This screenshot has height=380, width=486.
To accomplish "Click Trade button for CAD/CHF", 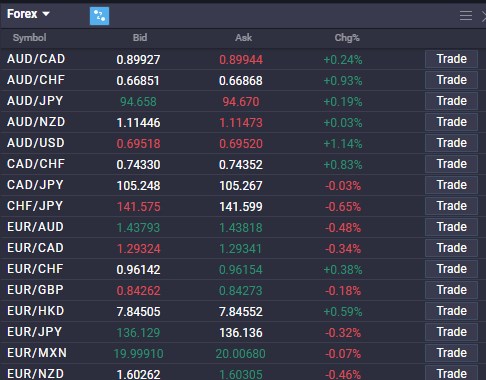I will pyautogui.click(x=451, y=164).
